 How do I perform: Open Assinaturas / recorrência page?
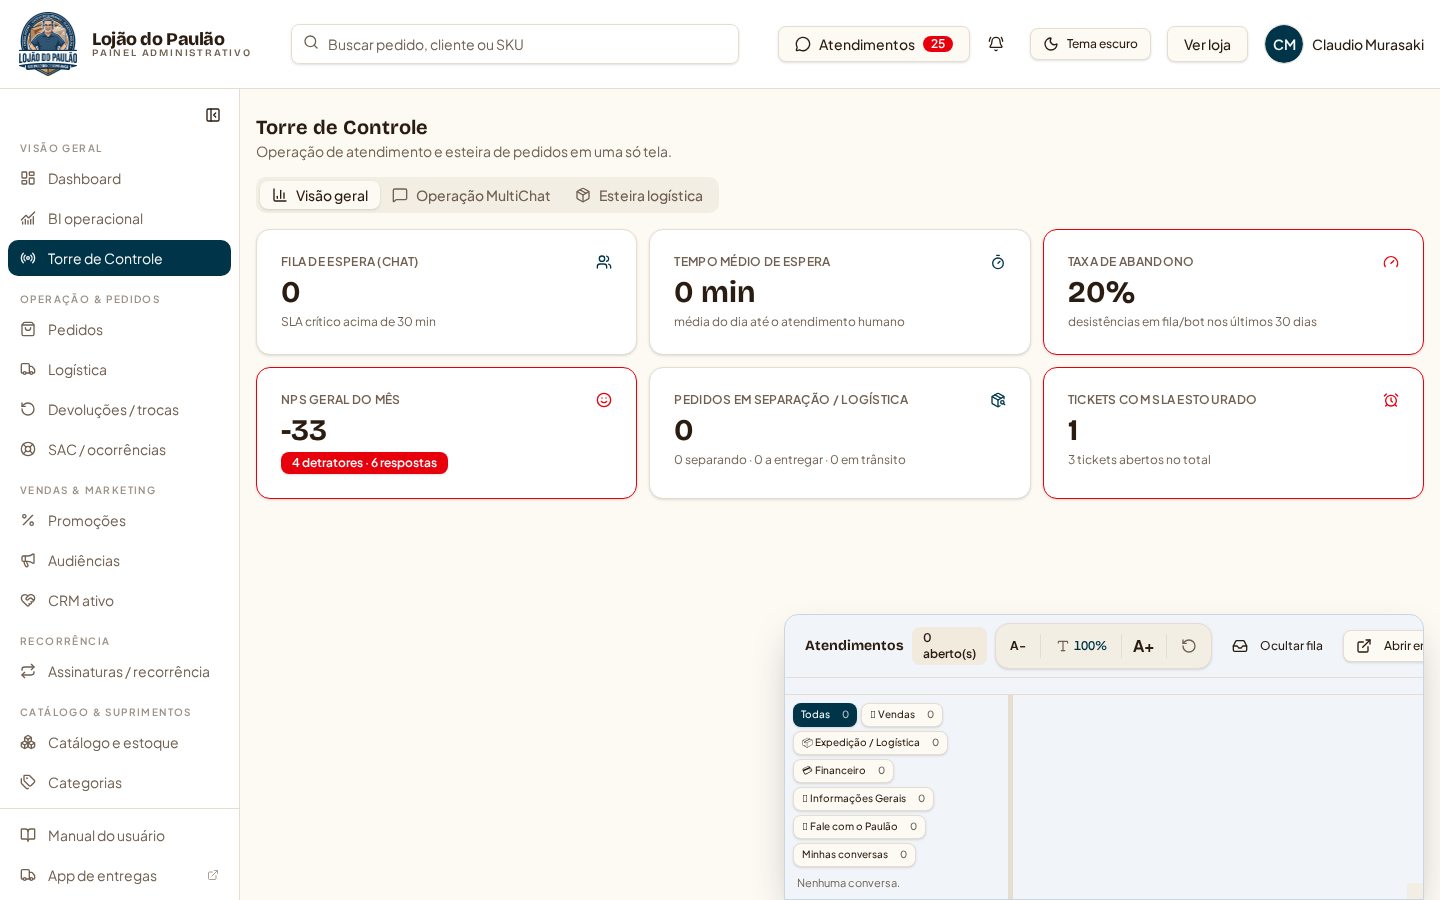tap(119, 671)
